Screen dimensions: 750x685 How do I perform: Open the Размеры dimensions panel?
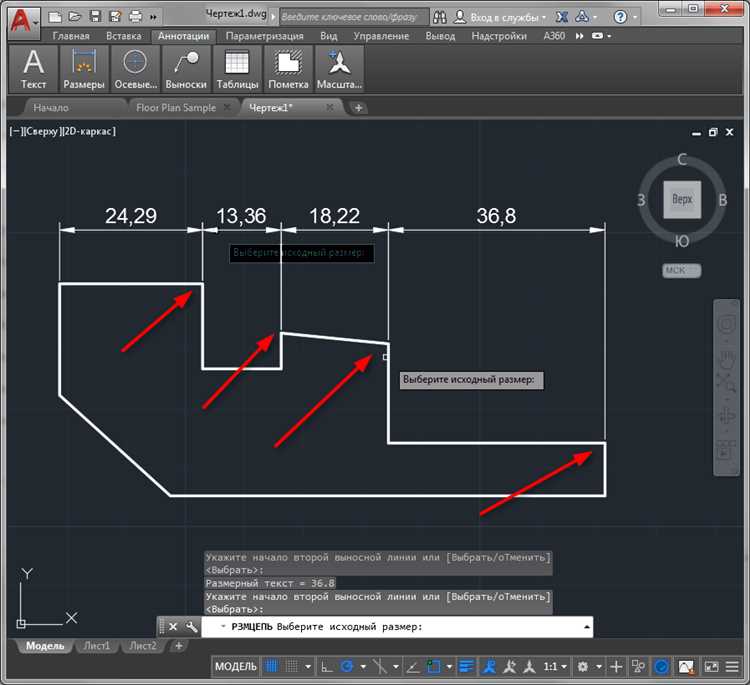pos(84,69)
